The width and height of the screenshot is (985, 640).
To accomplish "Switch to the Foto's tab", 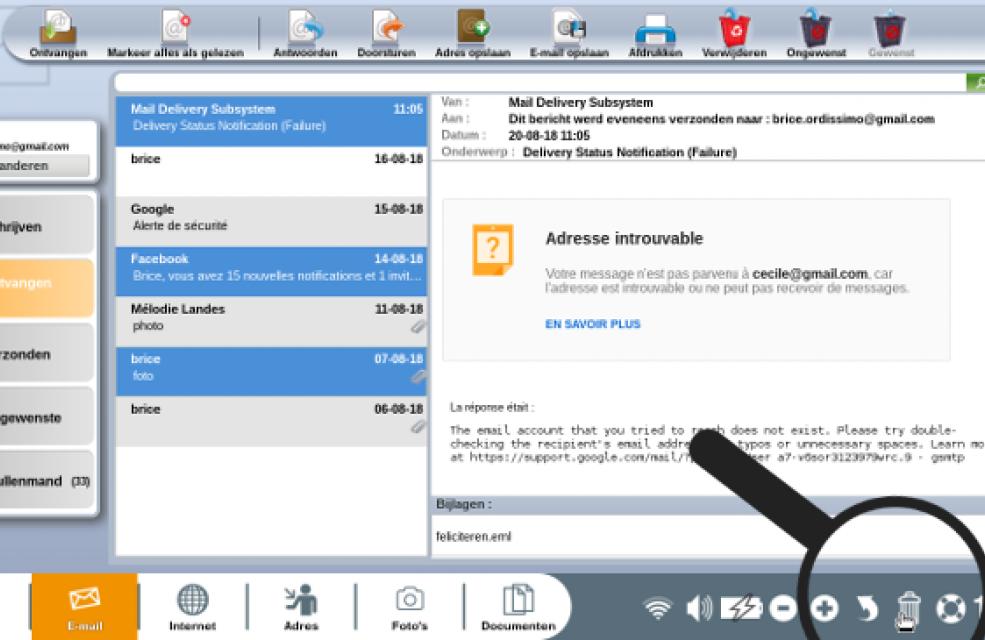I will [410, 607].
